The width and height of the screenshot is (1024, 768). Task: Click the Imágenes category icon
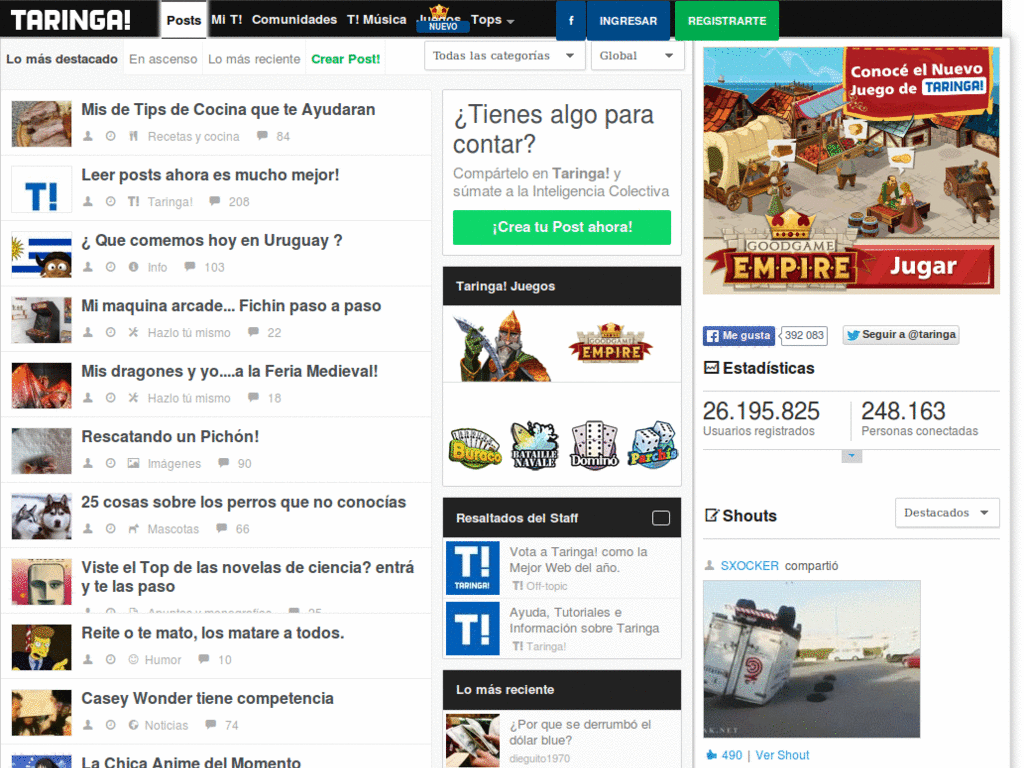point(133,463)
